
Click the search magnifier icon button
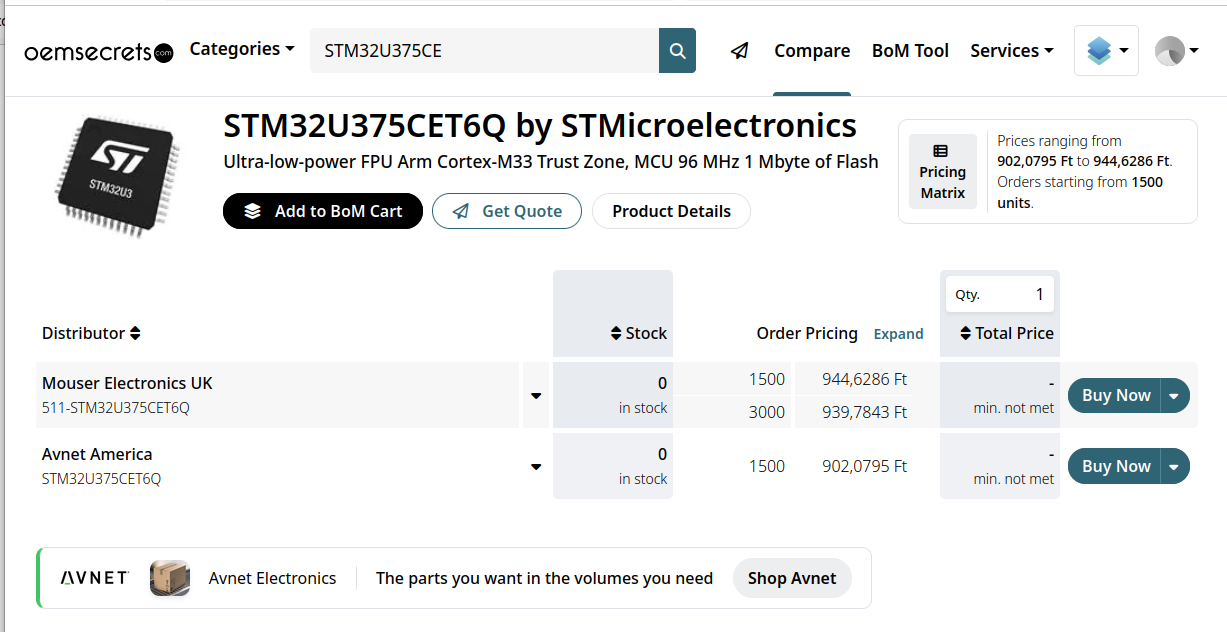tap(677, 50)
